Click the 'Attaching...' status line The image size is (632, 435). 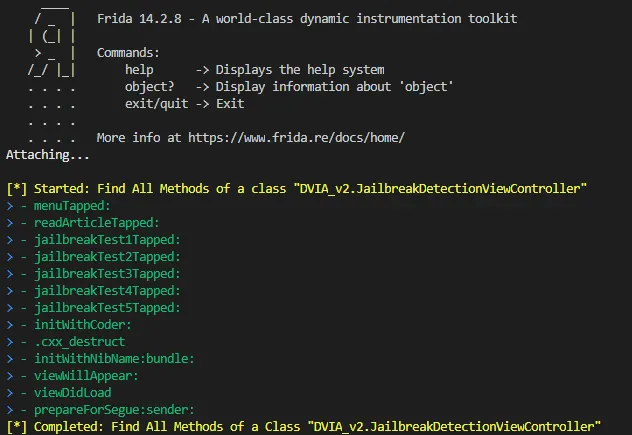[x=48, y=155]
